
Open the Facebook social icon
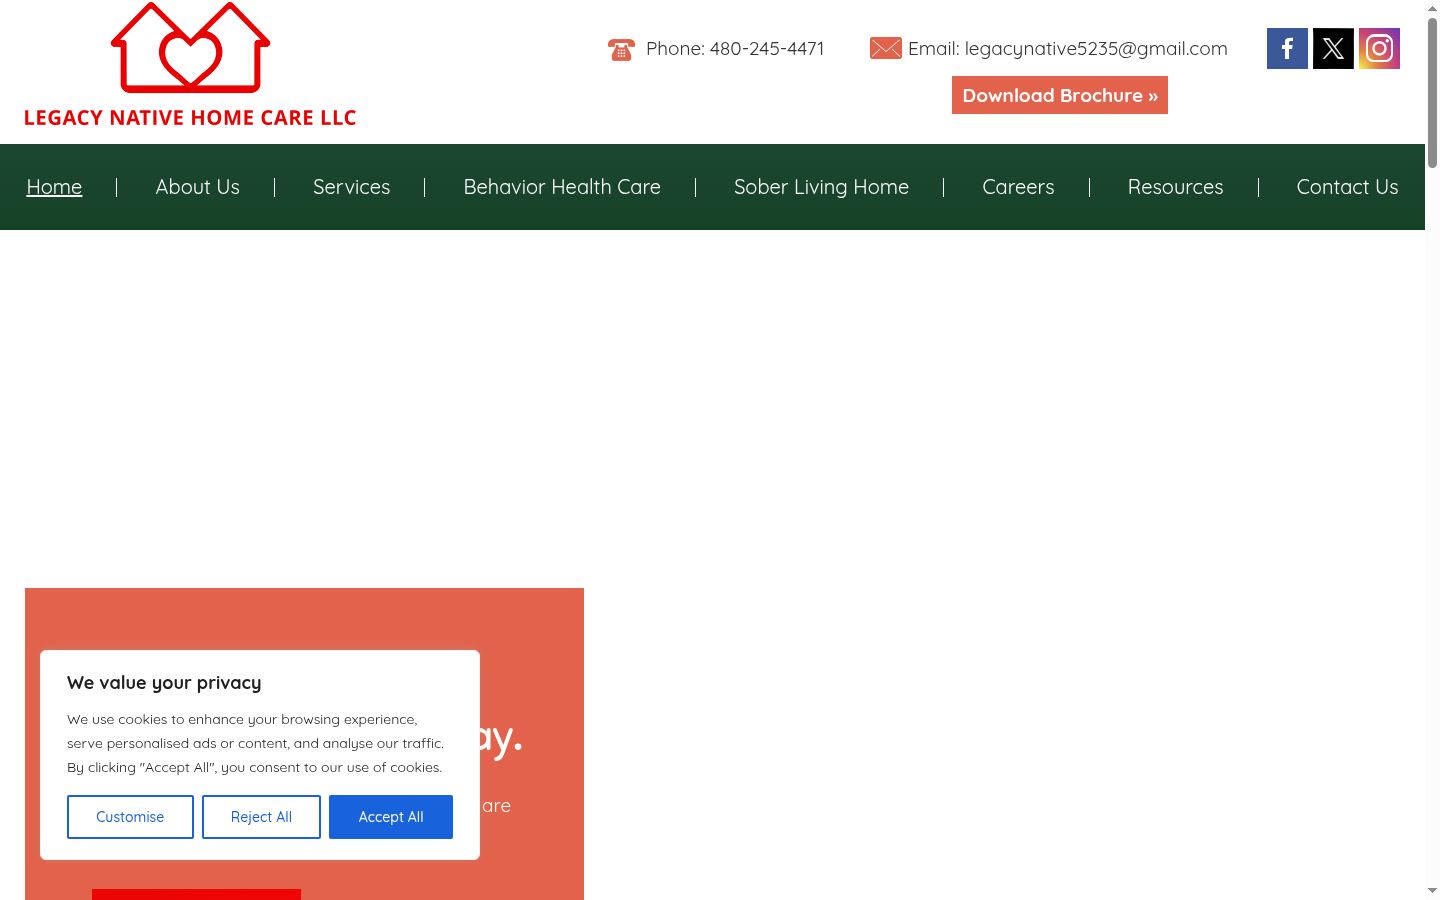coord(1287,48)
